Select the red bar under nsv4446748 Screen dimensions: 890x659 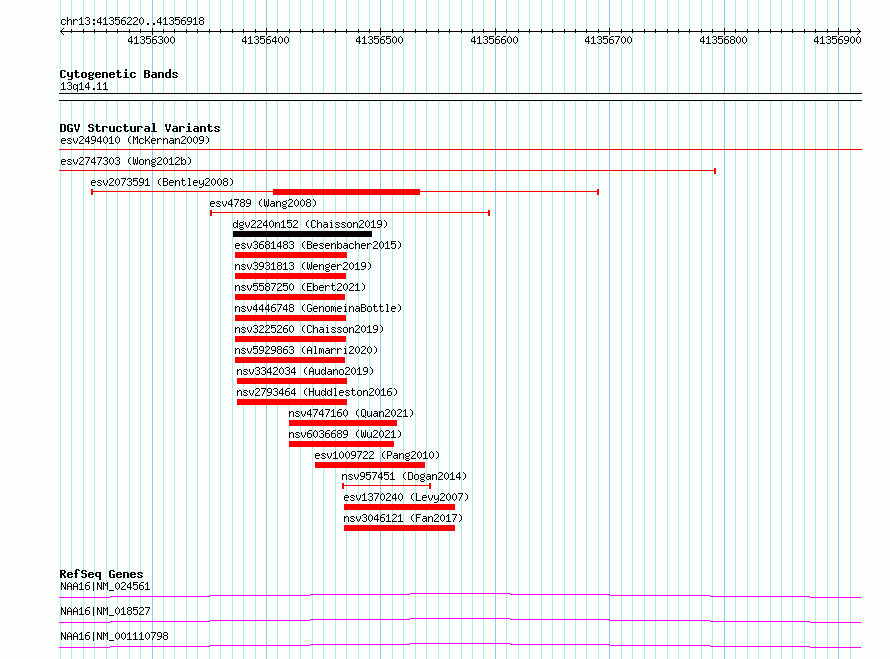point(290,318)
